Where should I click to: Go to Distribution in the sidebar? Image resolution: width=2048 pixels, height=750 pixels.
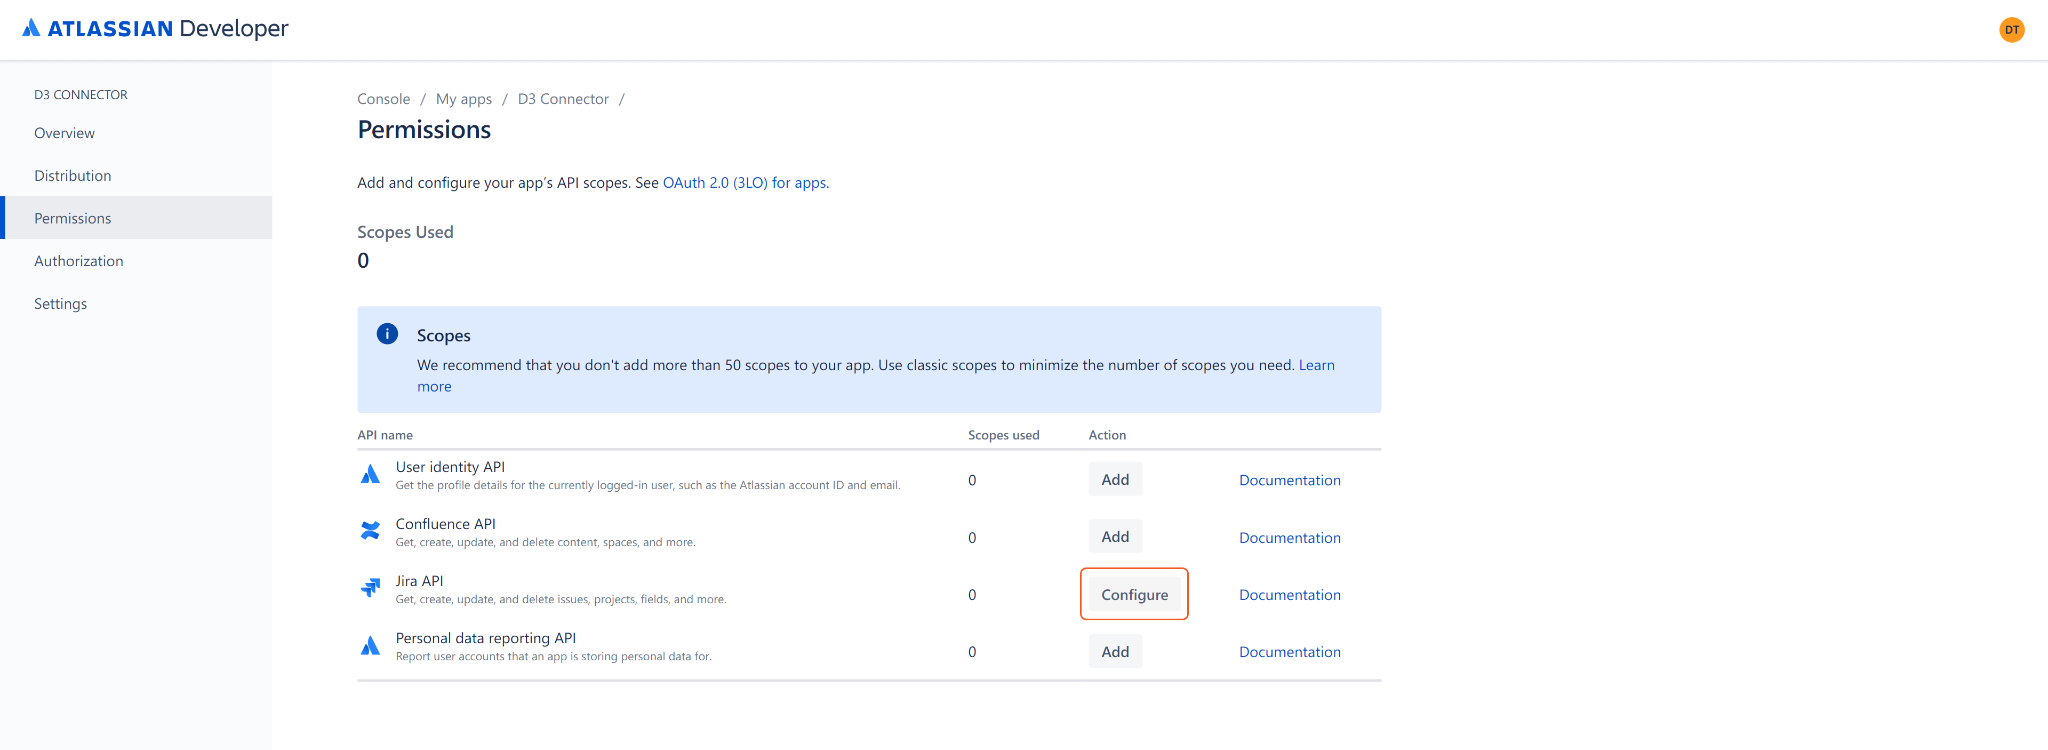click(x=72, y=176)
